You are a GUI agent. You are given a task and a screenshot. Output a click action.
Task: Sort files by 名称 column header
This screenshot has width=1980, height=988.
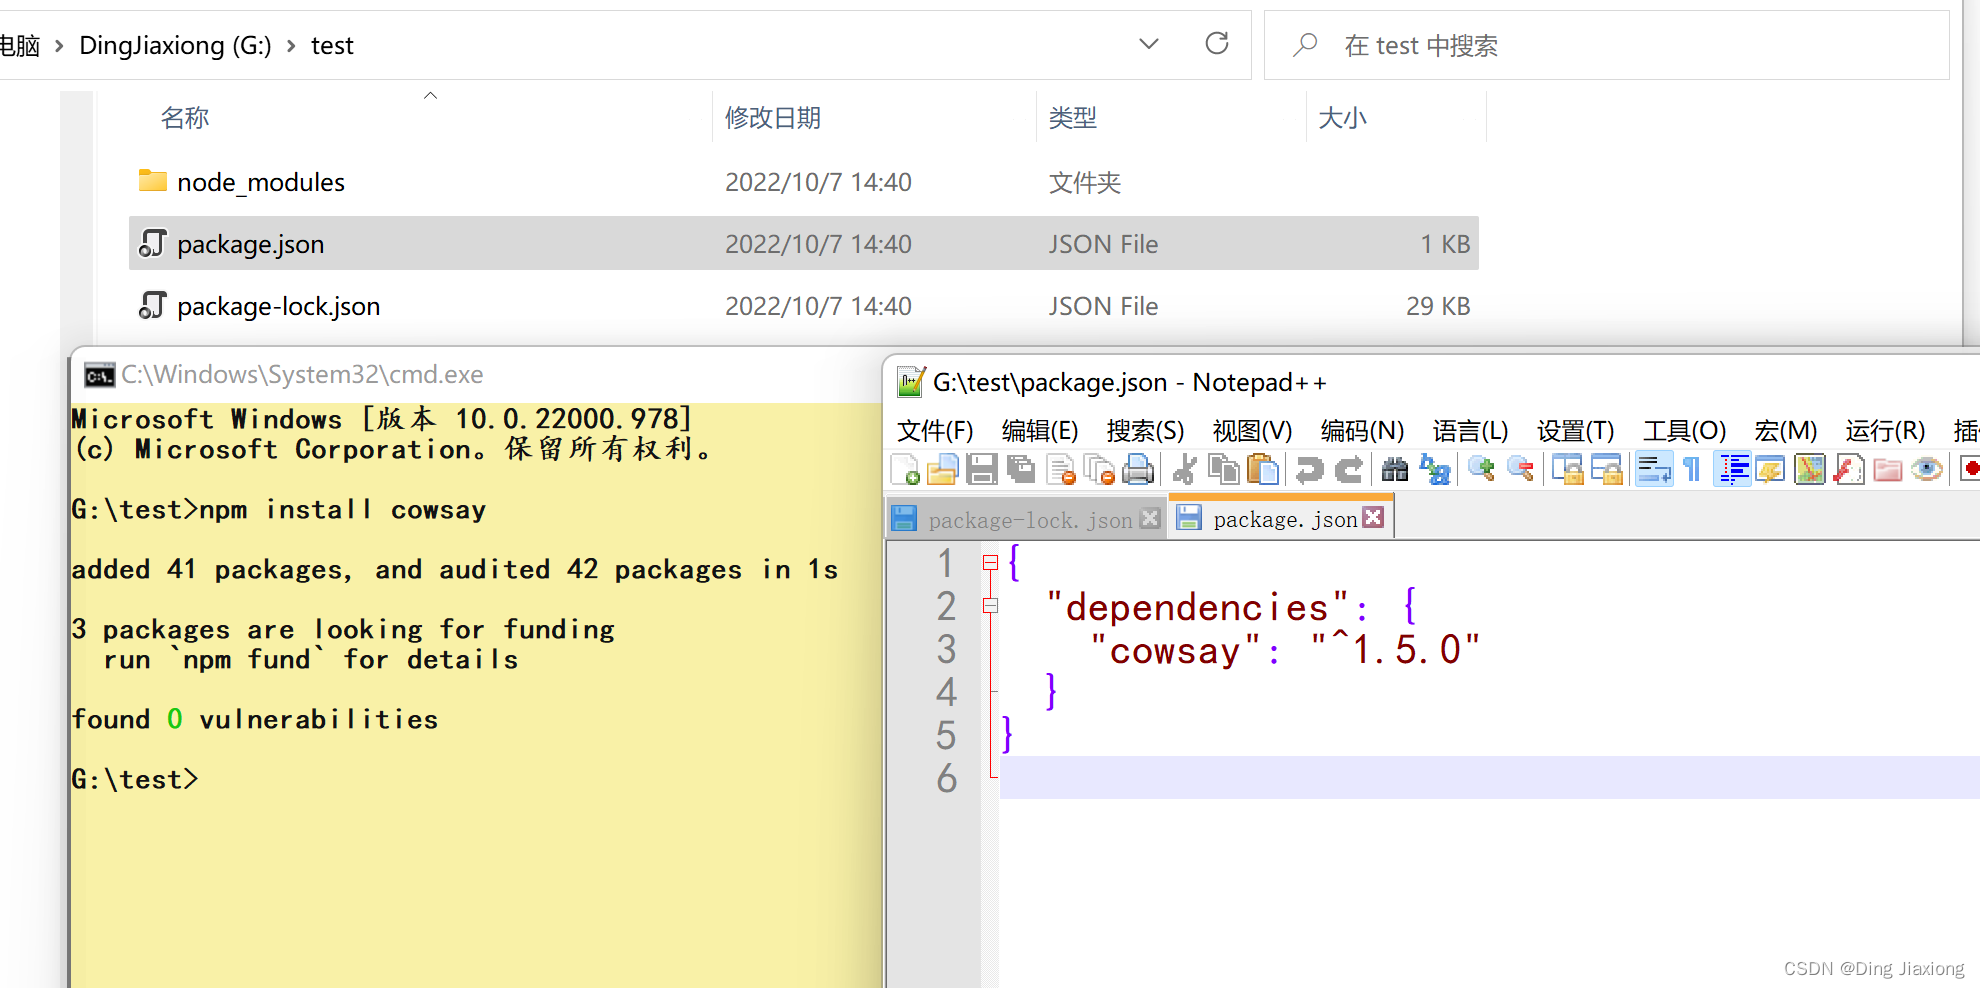coord(185,118)
